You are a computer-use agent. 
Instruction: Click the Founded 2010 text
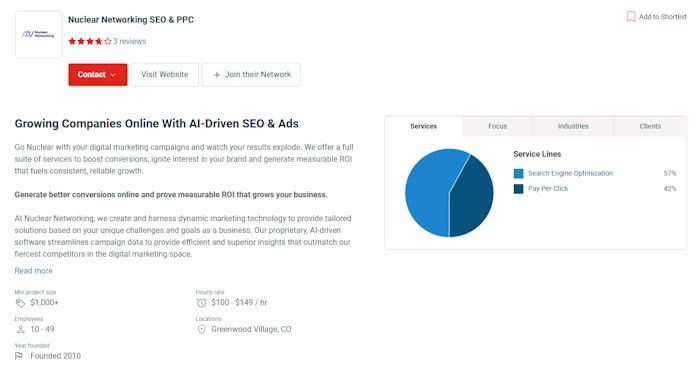pos(55,356)
